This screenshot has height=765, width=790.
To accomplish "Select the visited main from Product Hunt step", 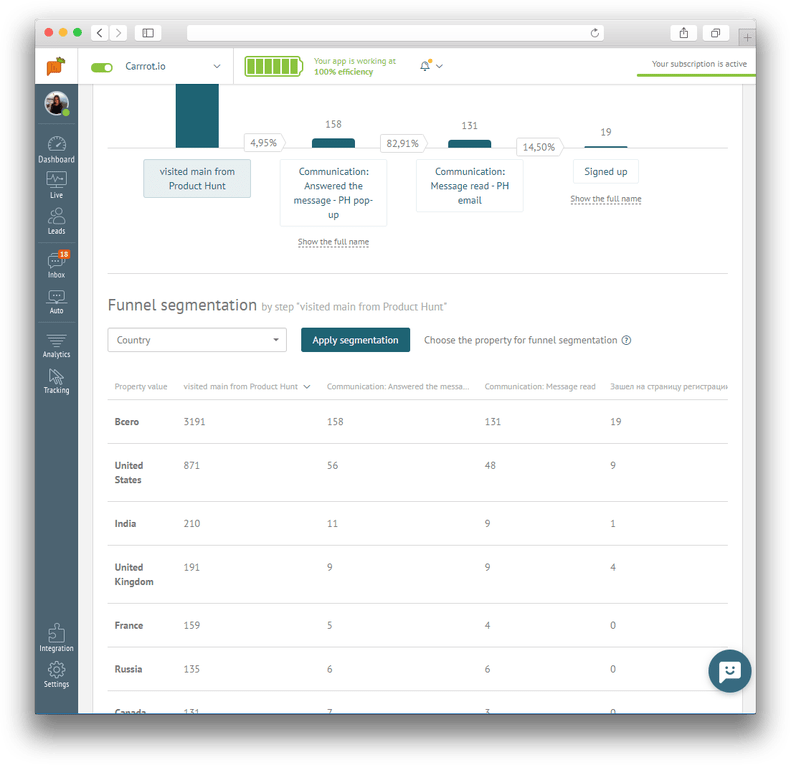I will pos(197,178).
